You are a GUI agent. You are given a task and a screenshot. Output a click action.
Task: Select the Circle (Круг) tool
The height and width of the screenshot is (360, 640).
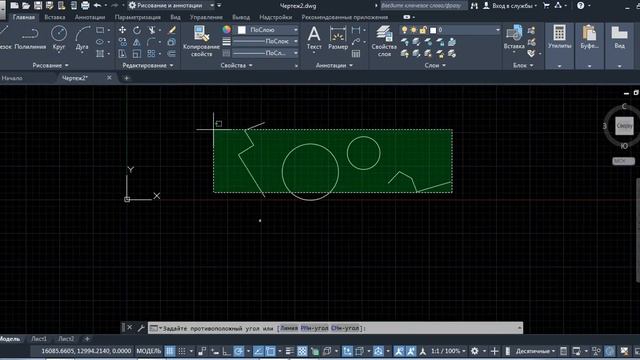[59, 38]
